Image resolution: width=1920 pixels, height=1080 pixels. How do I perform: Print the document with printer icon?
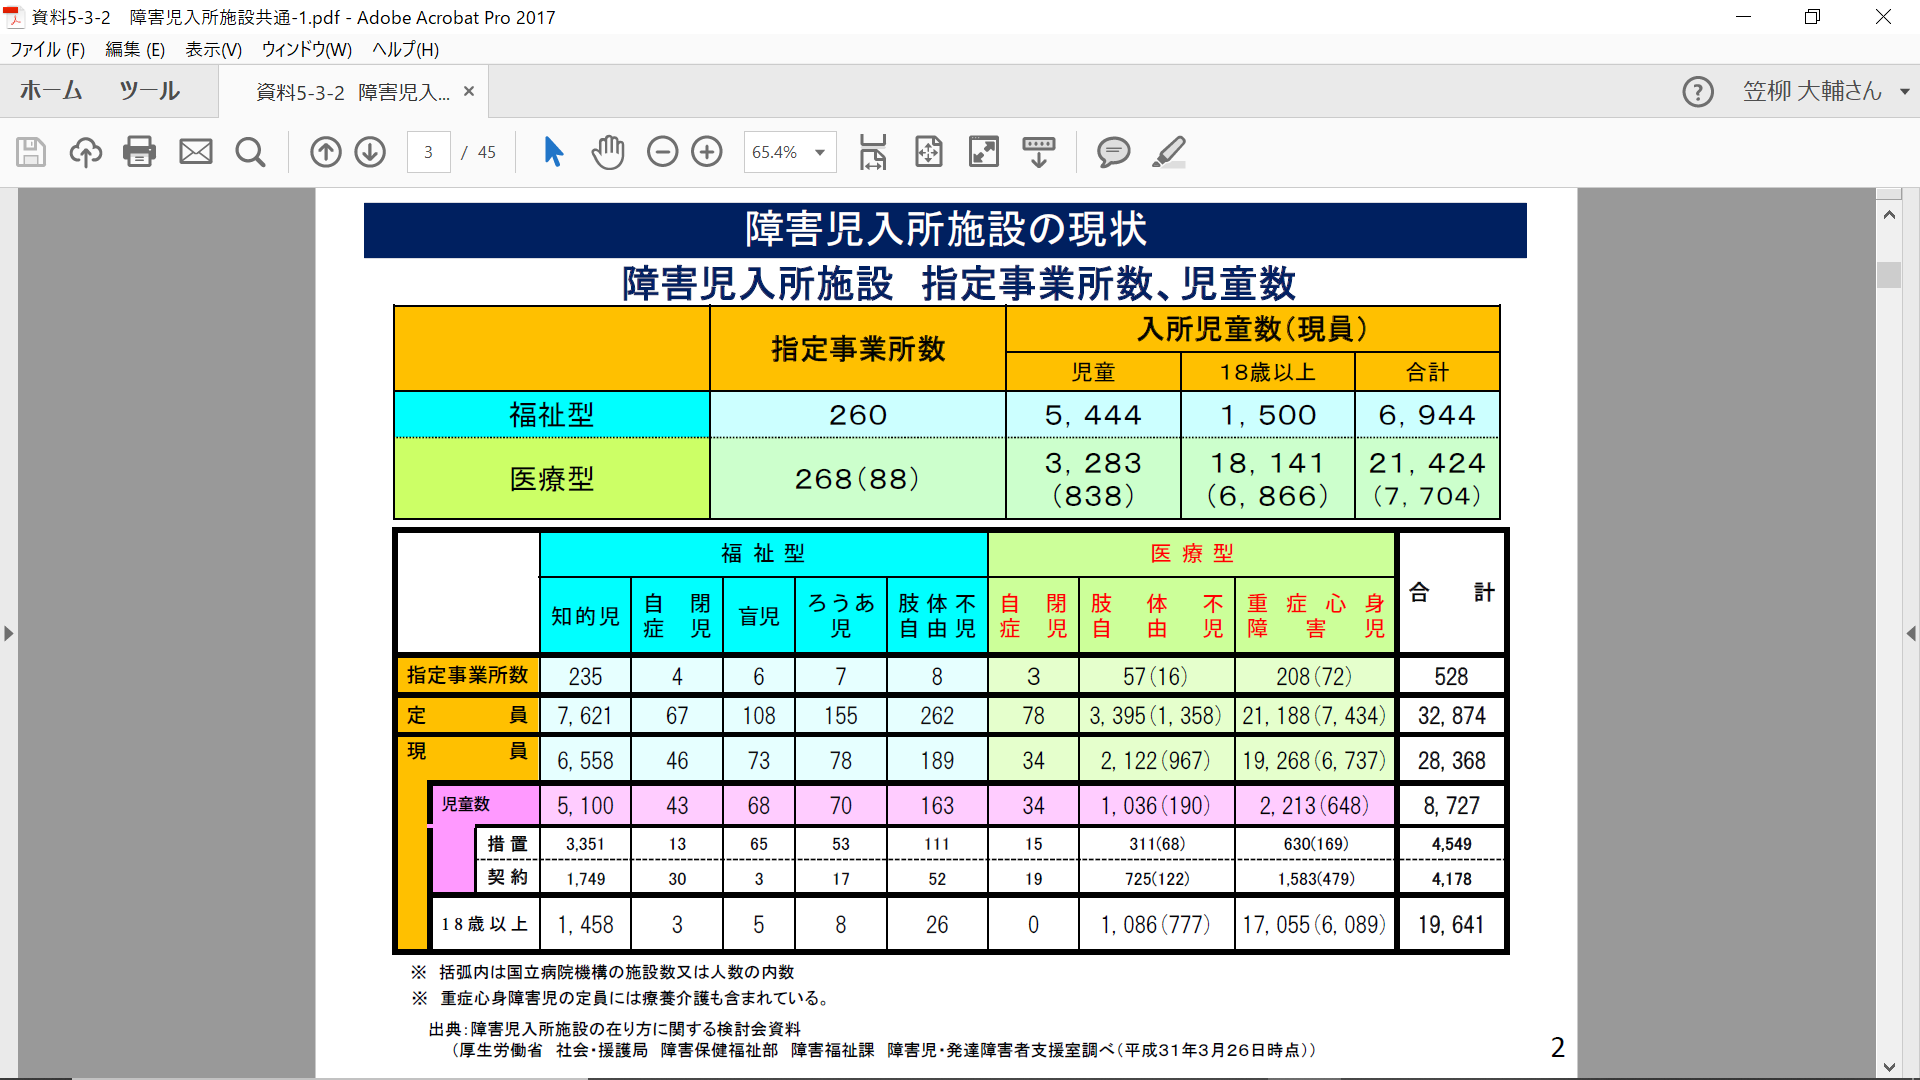click(x=140, y=152)
